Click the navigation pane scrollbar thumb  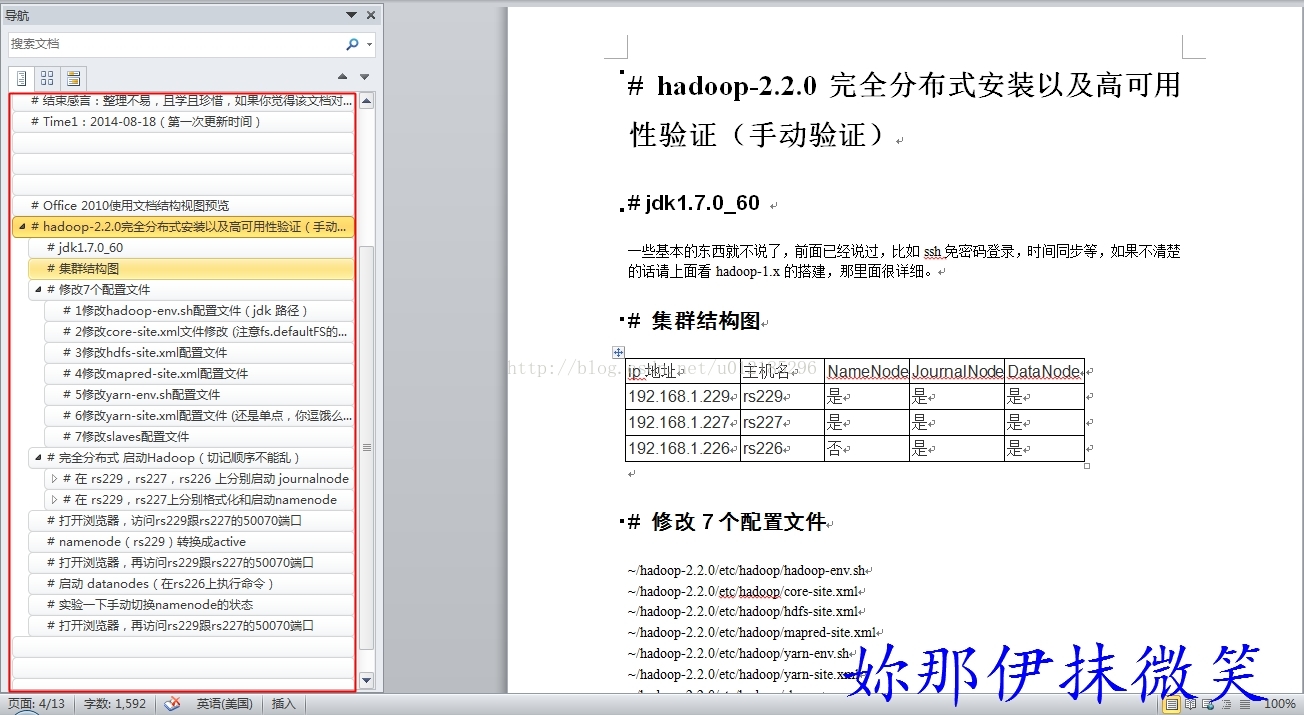(366, 447)
